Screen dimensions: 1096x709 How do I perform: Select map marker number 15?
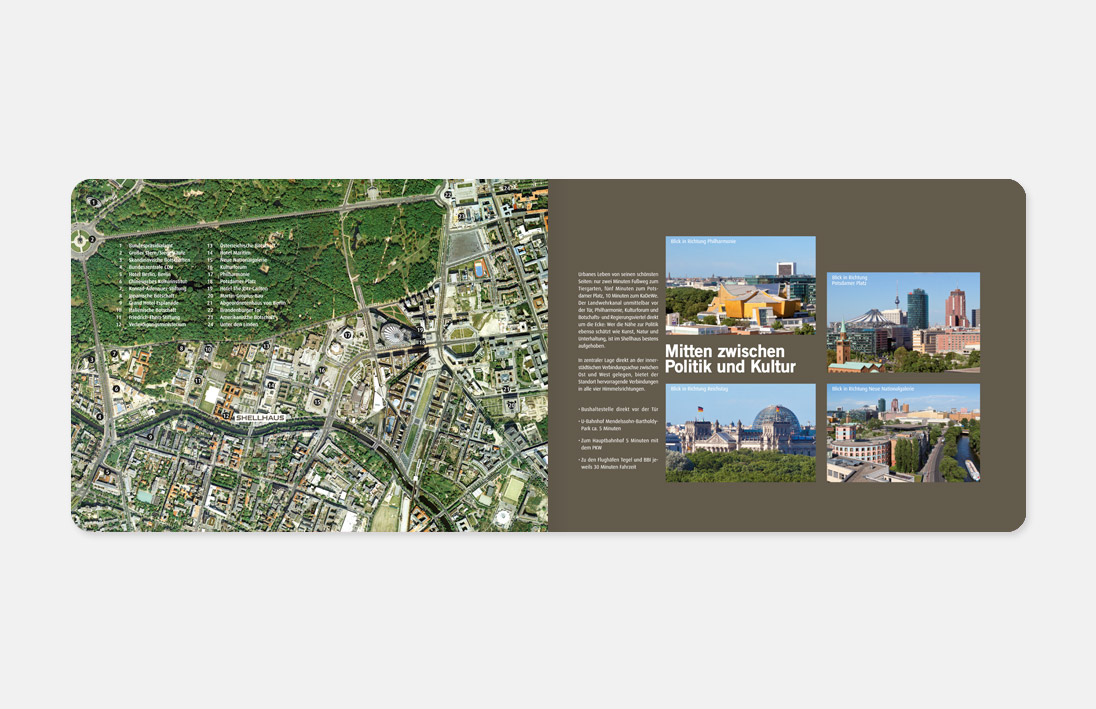point(317,402)
